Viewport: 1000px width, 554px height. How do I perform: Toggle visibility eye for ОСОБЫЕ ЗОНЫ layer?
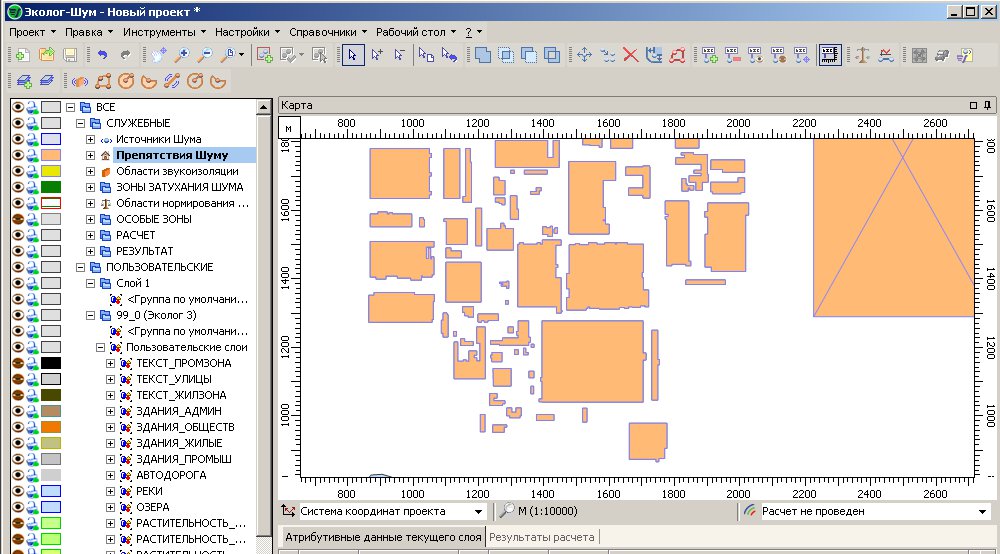click(17, 219)
